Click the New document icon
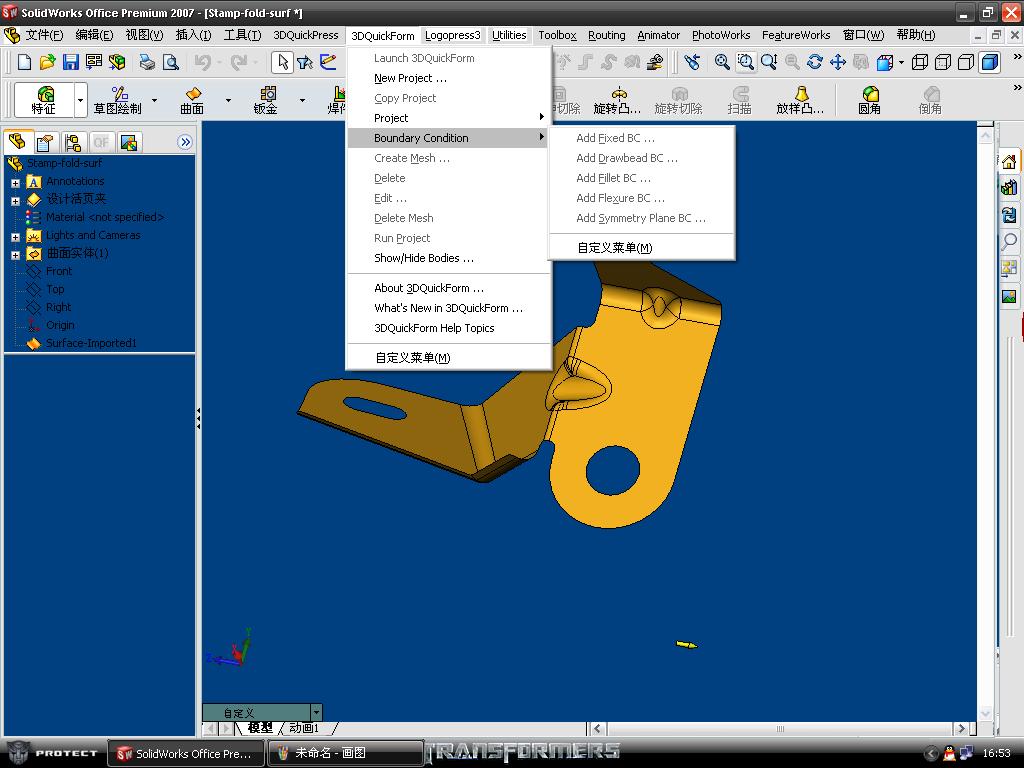This screenshot has height=768, width=1024. [24, 62]
